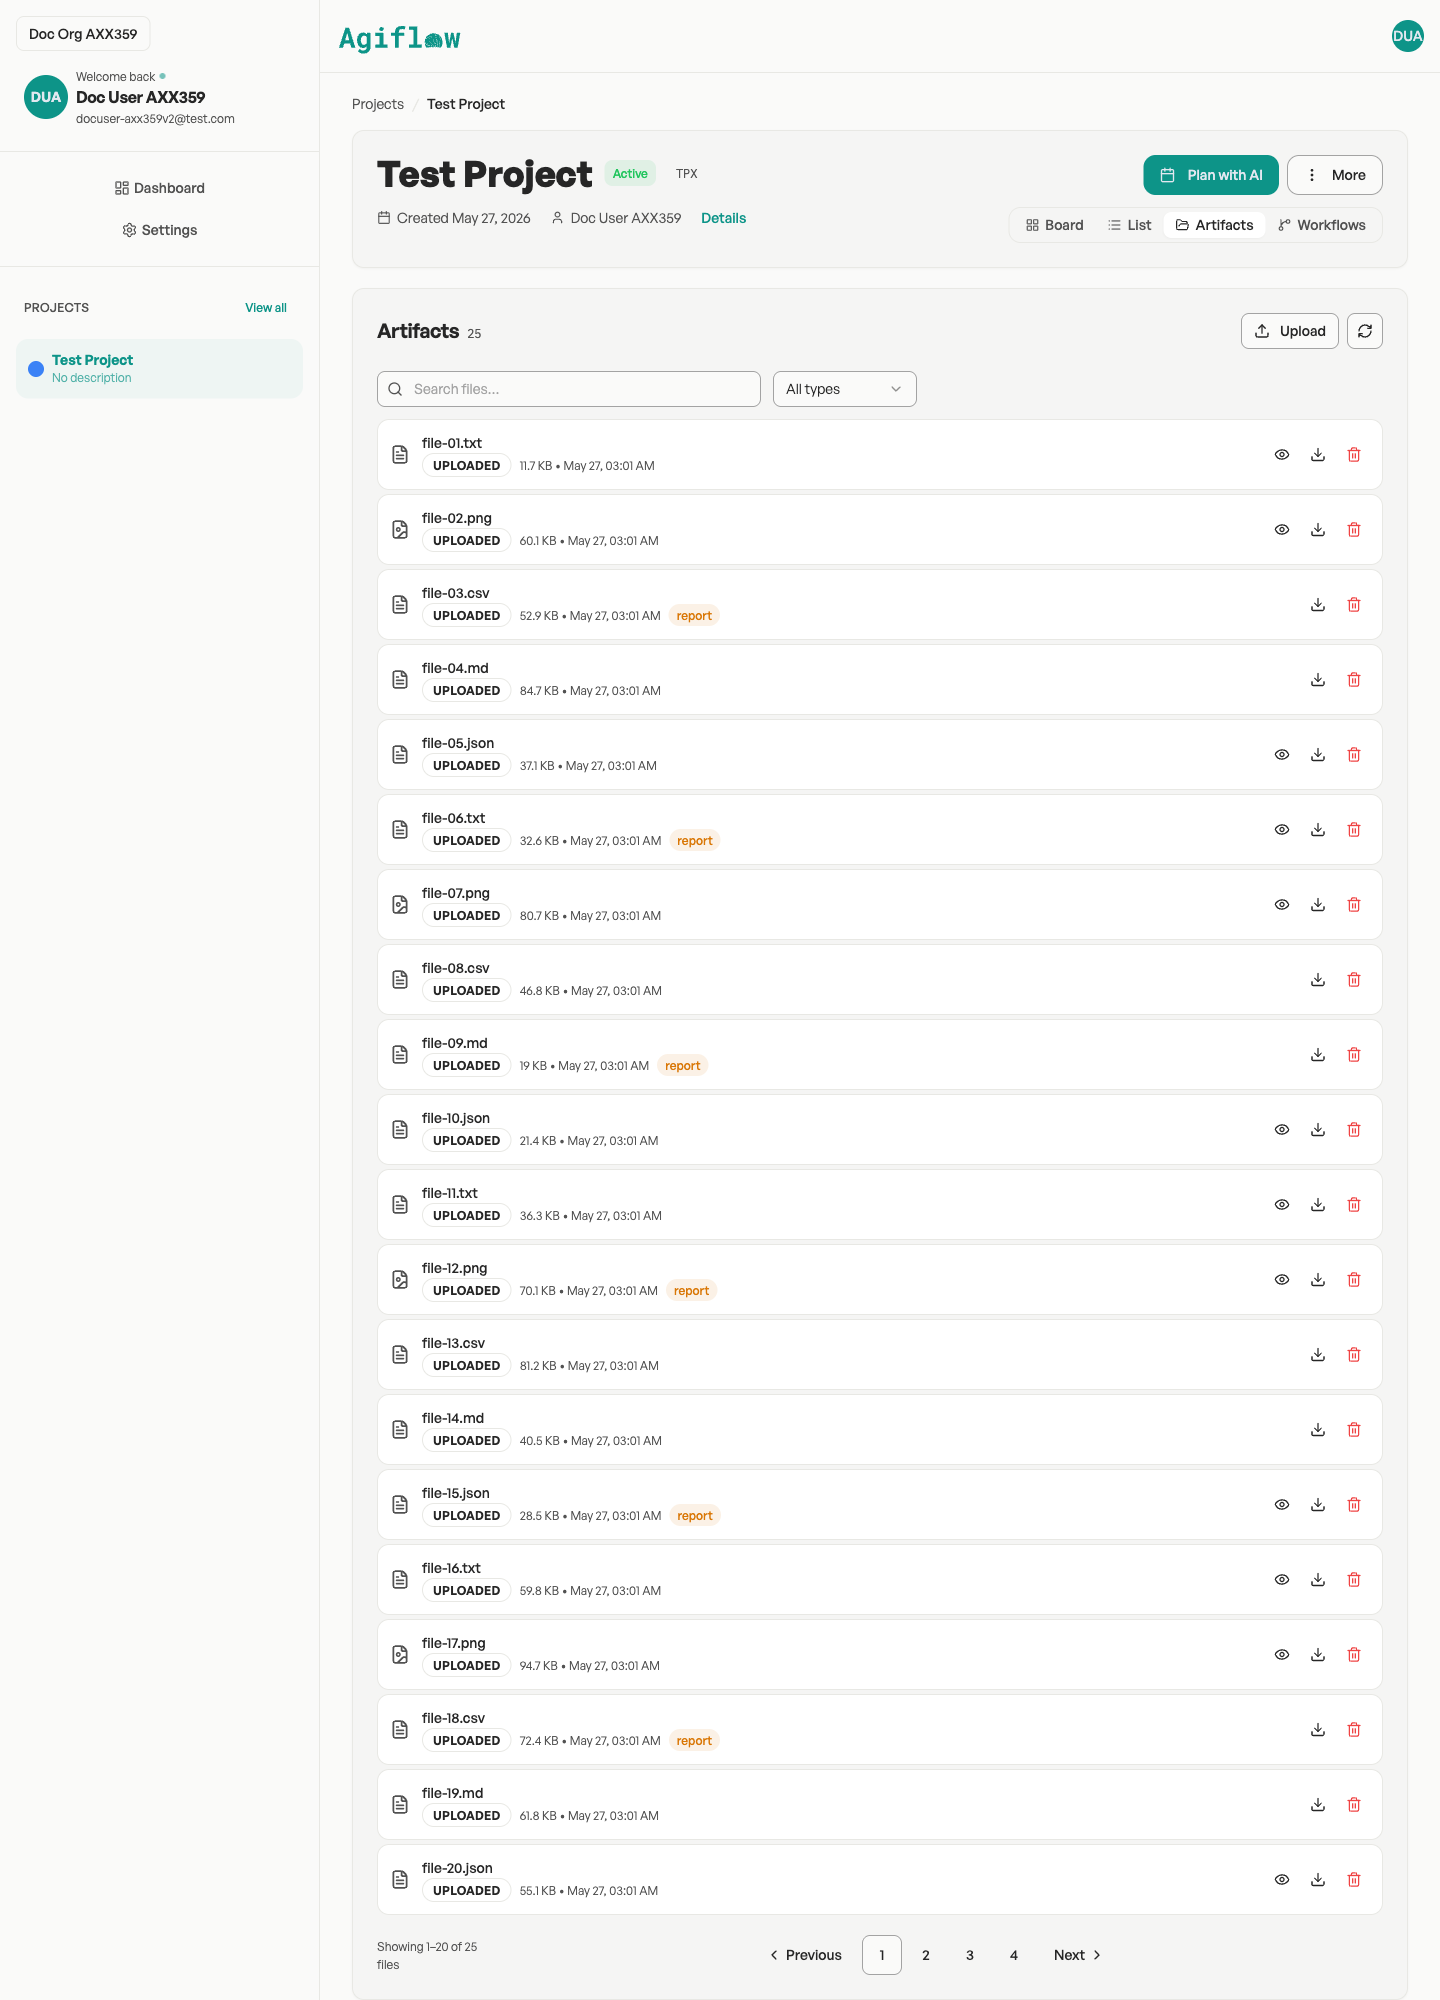Image resolution: width=1440 pixels, height=2000 pixels.
Task: Go to the Next page
Action: click(x=1077, y=1955)
